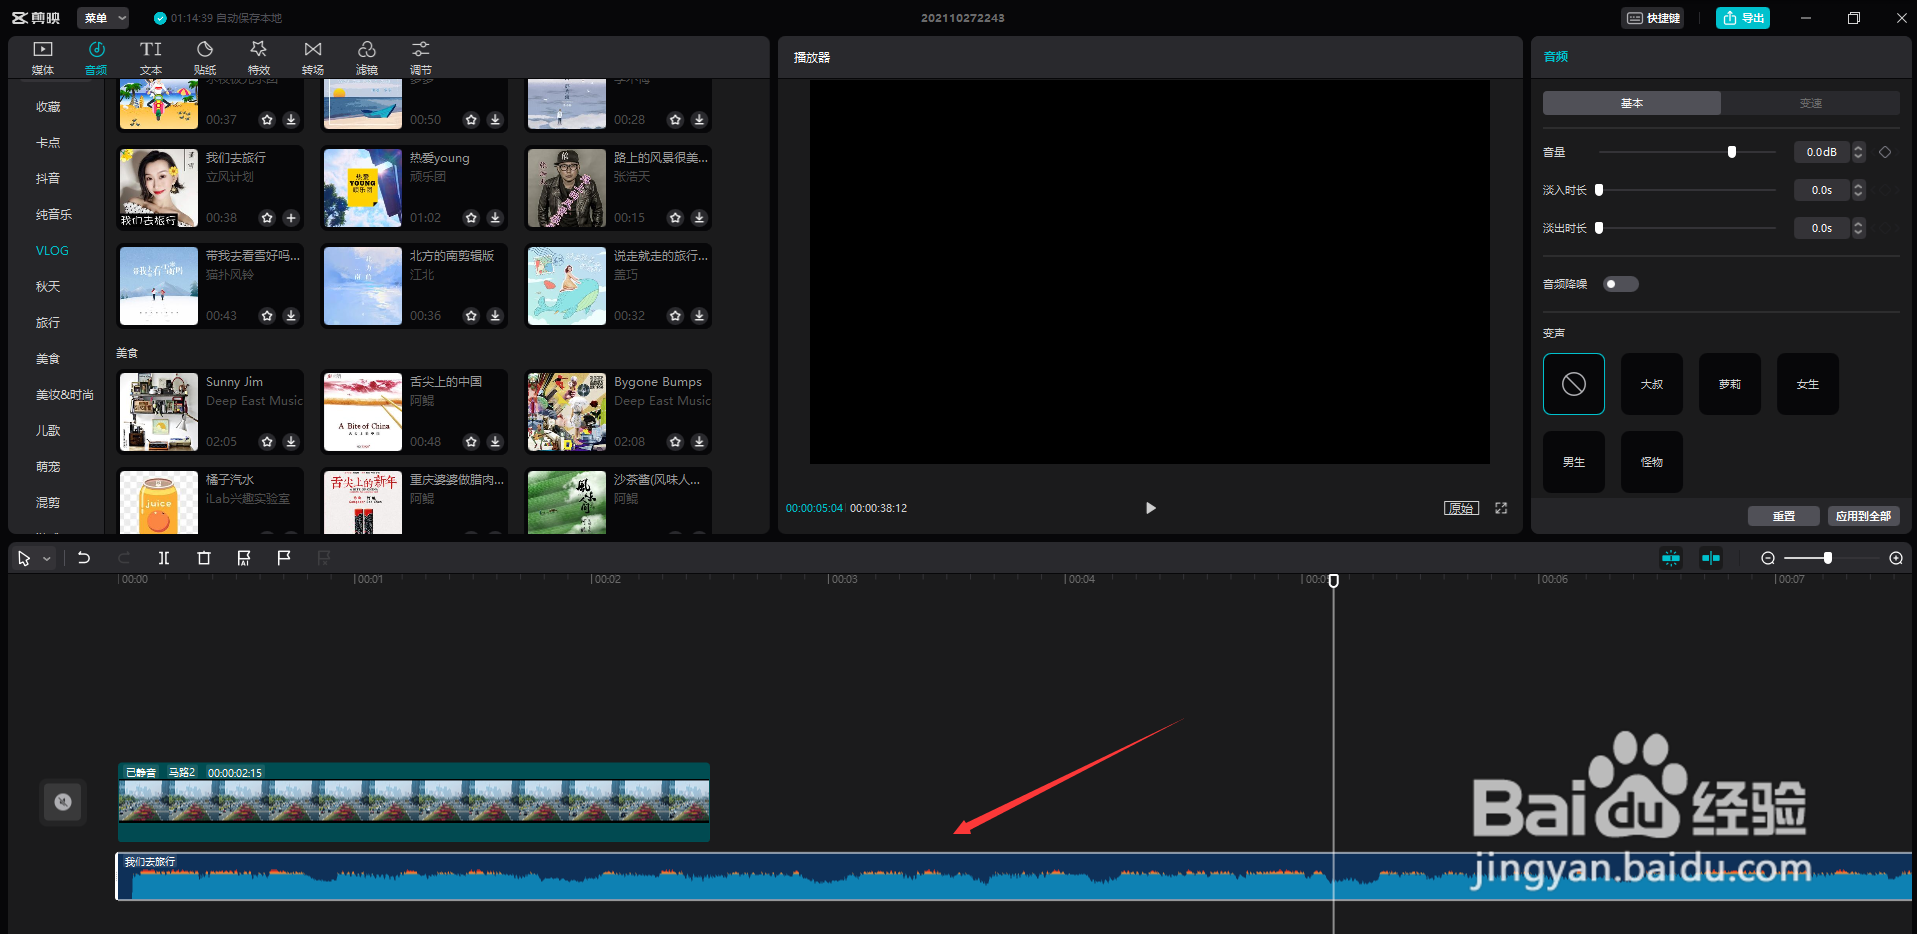Add 我们去旅行 track to timeline
Image resolution: width=1917 pixels, height=934 pixels.
[x=291, y=218]
